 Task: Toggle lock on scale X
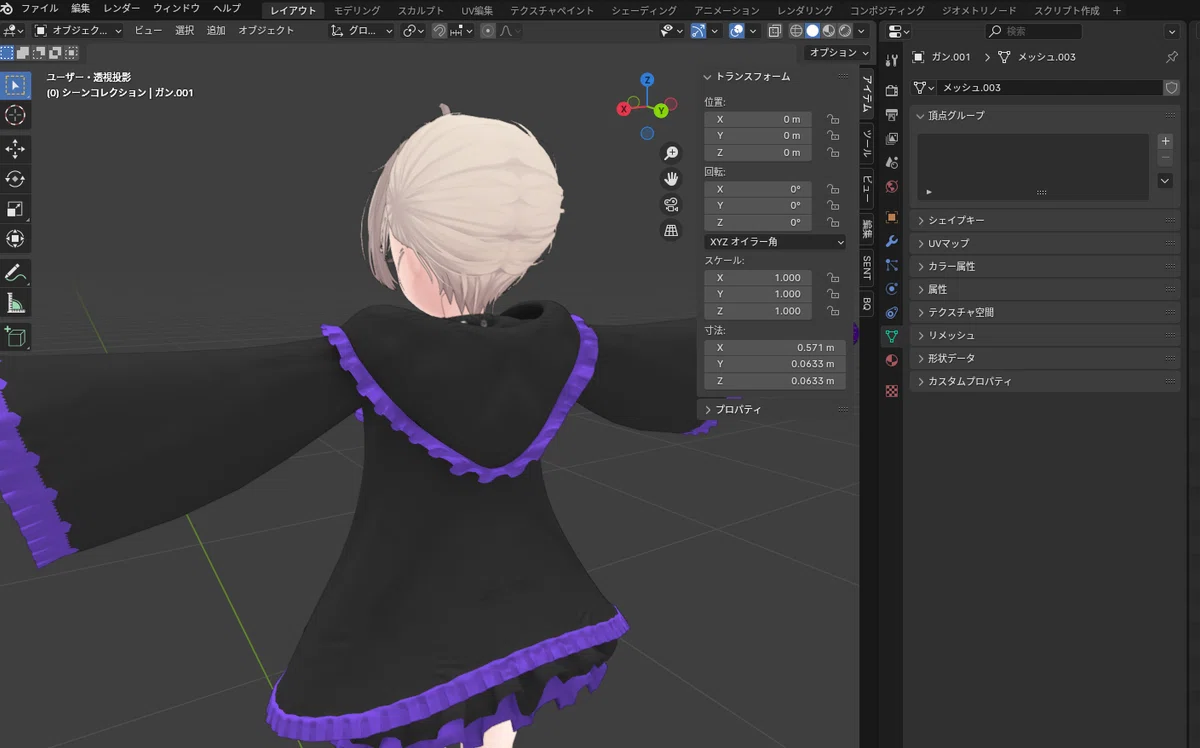832,278
